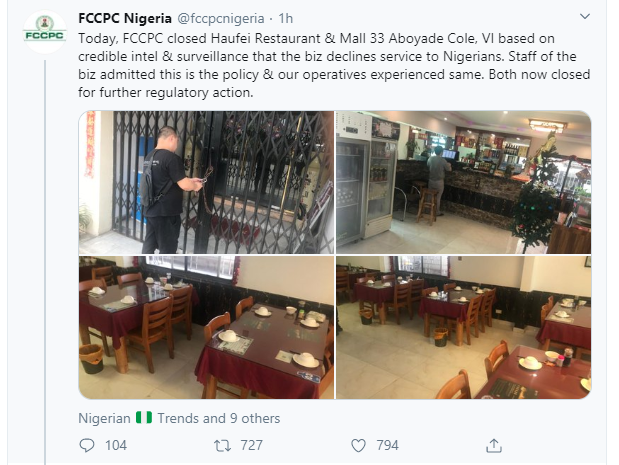The image size is (619, 465).
Task: Click the reply speech bubble icon
Action: (x=88, y=444)
